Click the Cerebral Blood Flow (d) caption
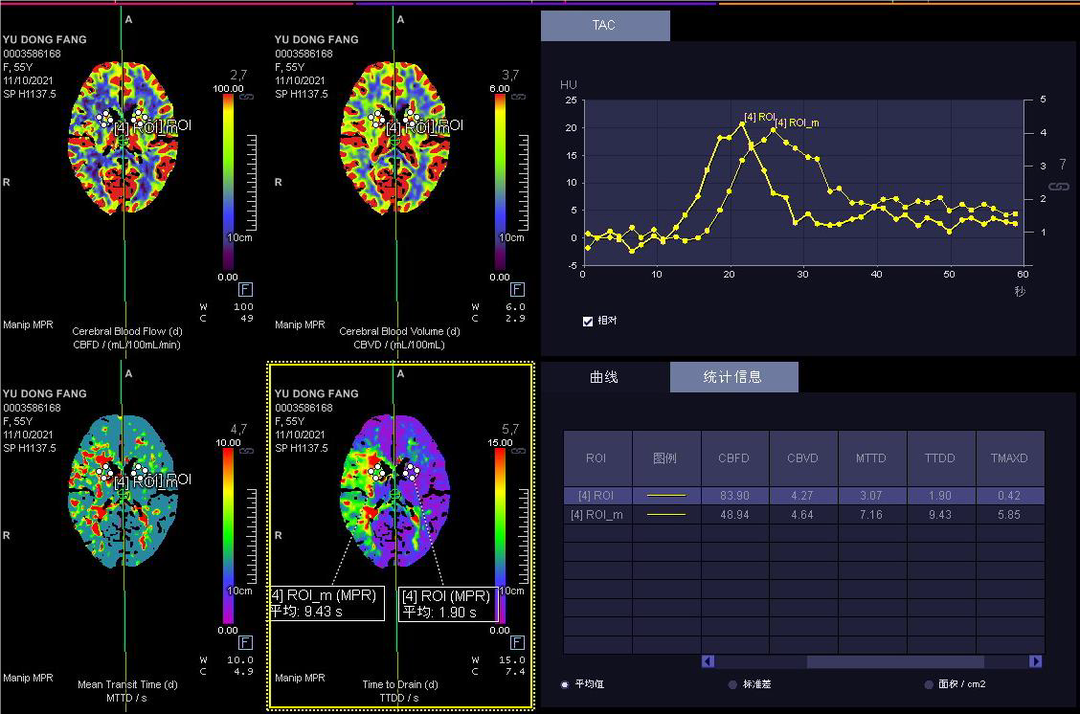Screen dimensions: 1080x714 click(127, 331)
